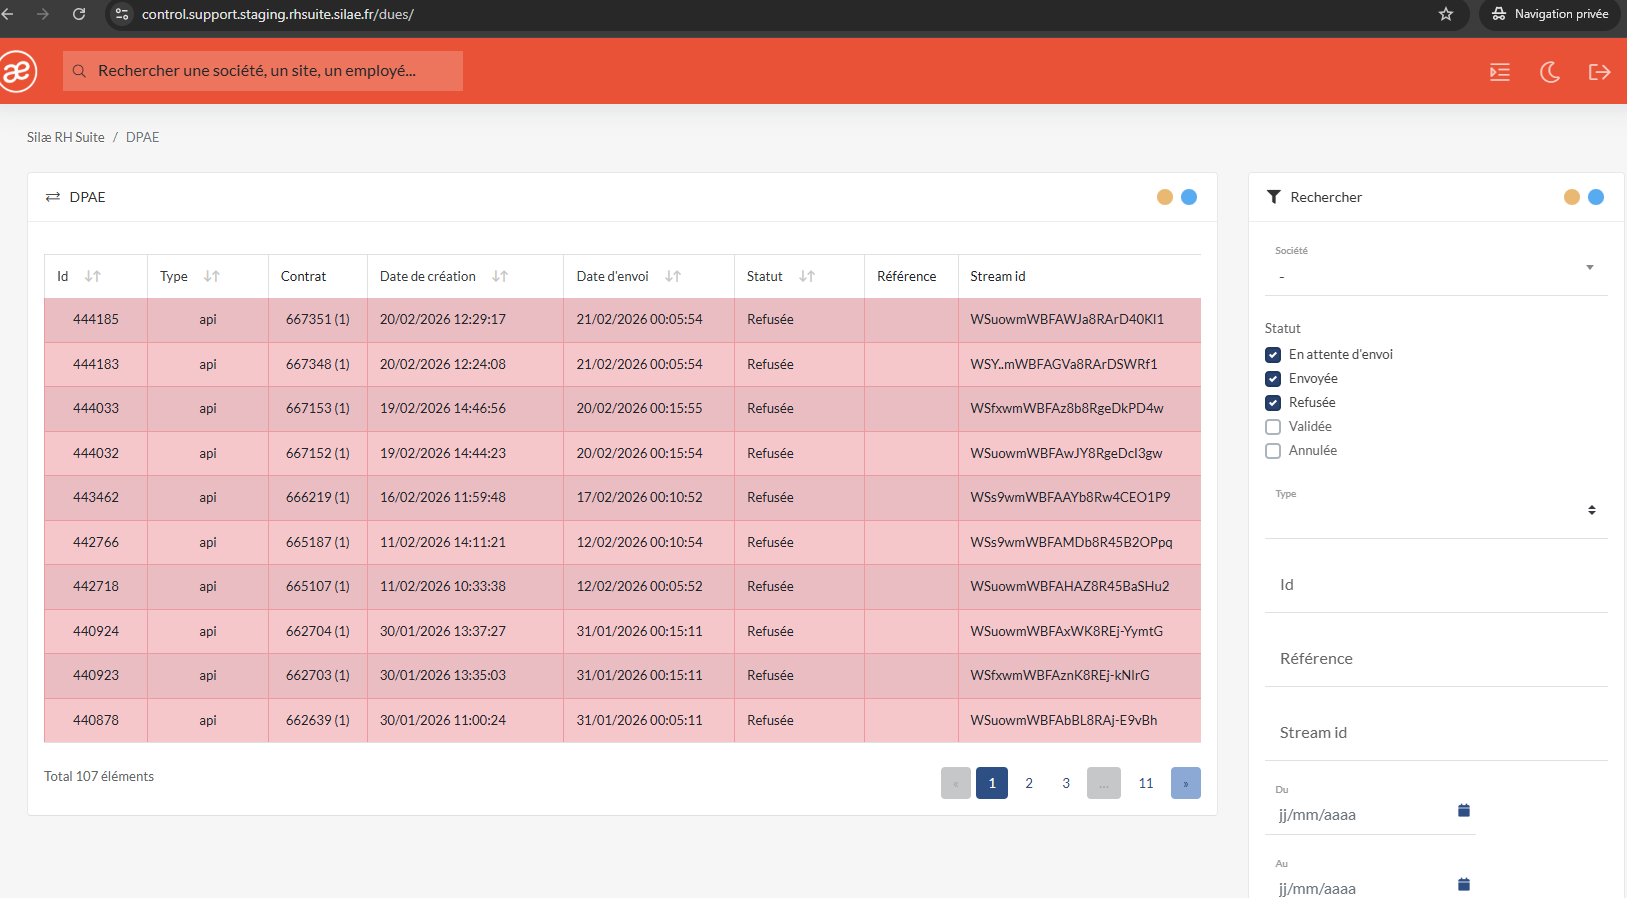
Task: Uncheck the En attente d'envoi checkbox
Action: tap(1273, 355)
